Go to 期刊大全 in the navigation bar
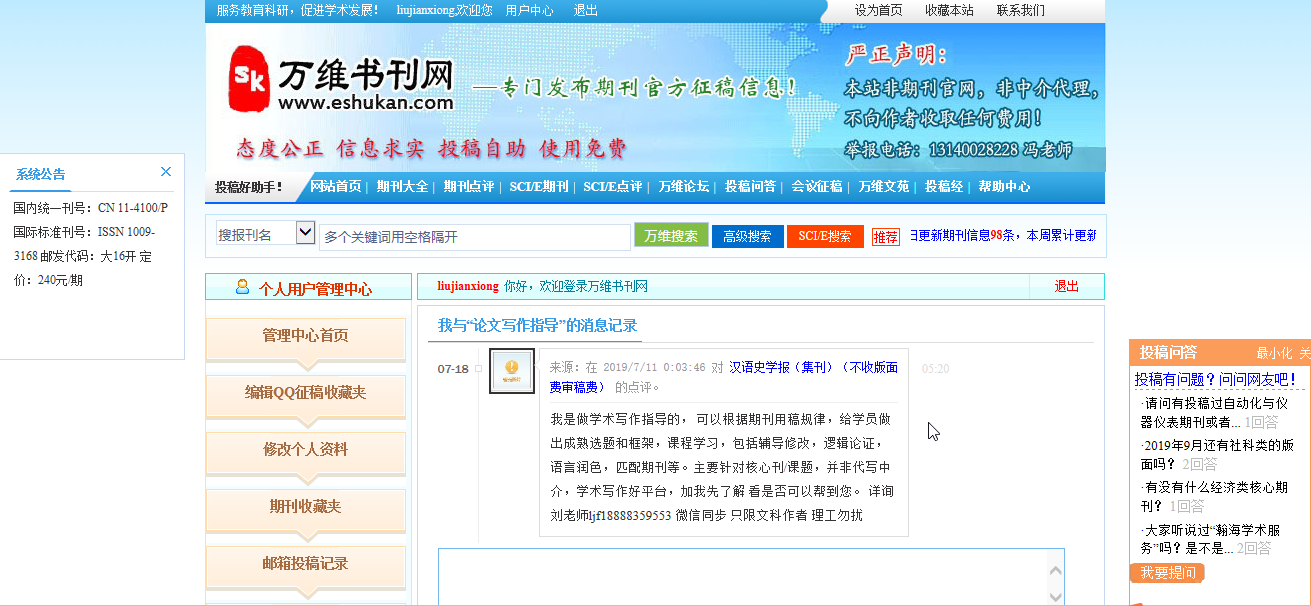The height and width of the screenshot is (606, 1311). (402, 187)
